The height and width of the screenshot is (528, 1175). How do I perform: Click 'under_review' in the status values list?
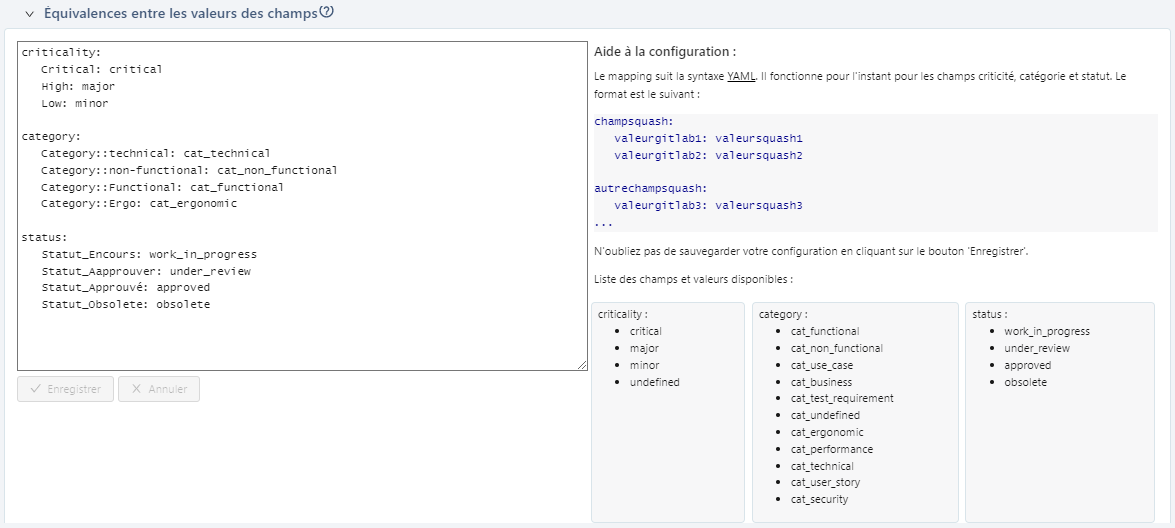[1036, 348]
